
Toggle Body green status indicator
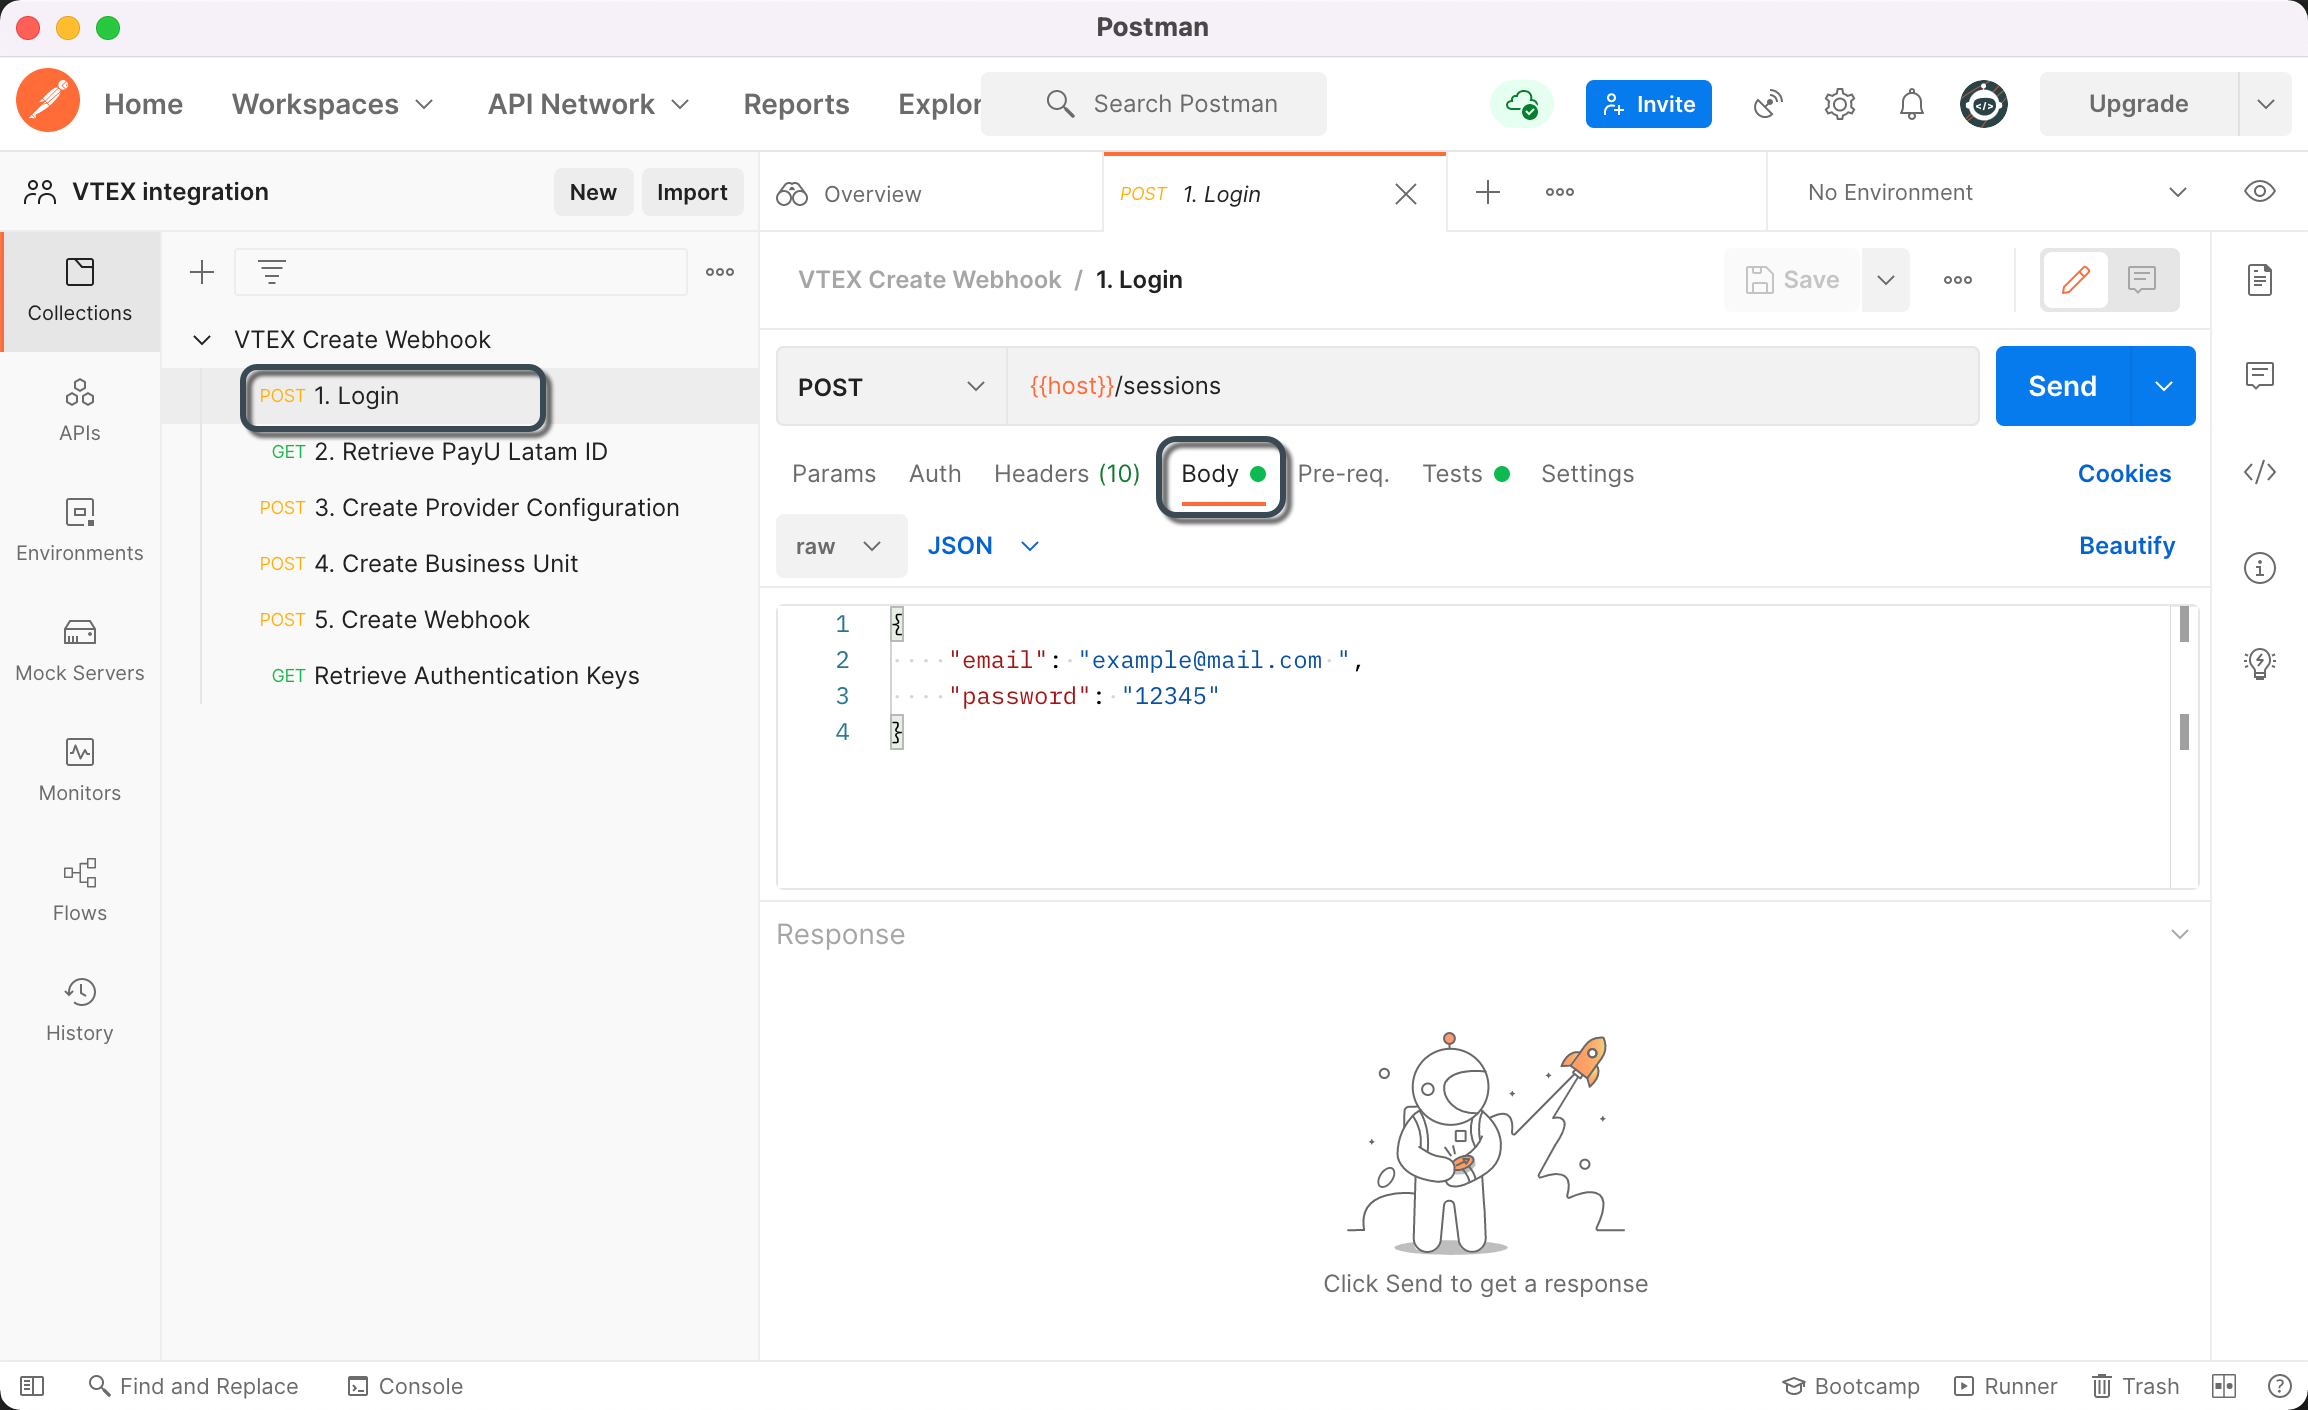pos(1256,473)
